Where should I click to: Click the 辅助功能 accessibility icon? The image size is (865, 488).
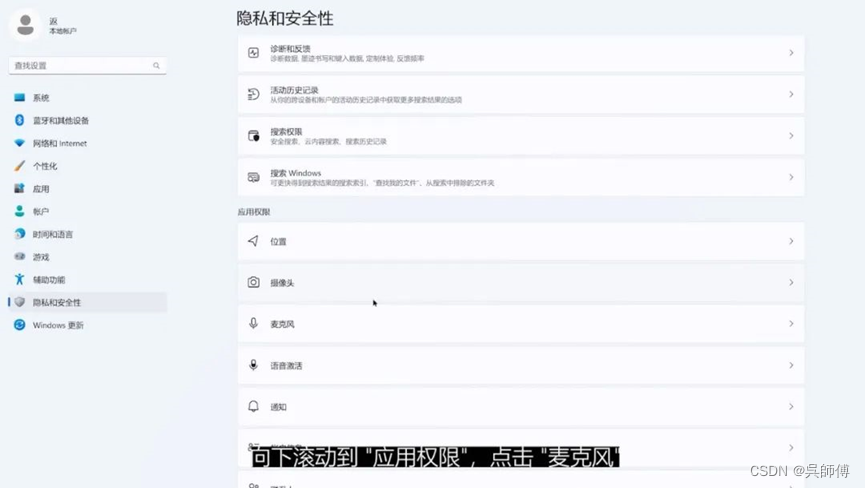(19, 279)
